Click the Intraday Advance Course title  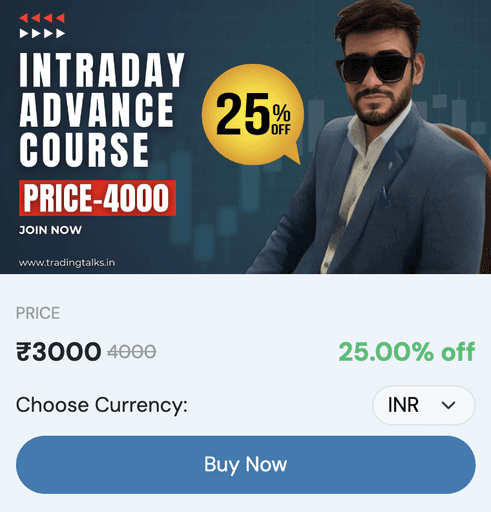click(x=102, y=109)
